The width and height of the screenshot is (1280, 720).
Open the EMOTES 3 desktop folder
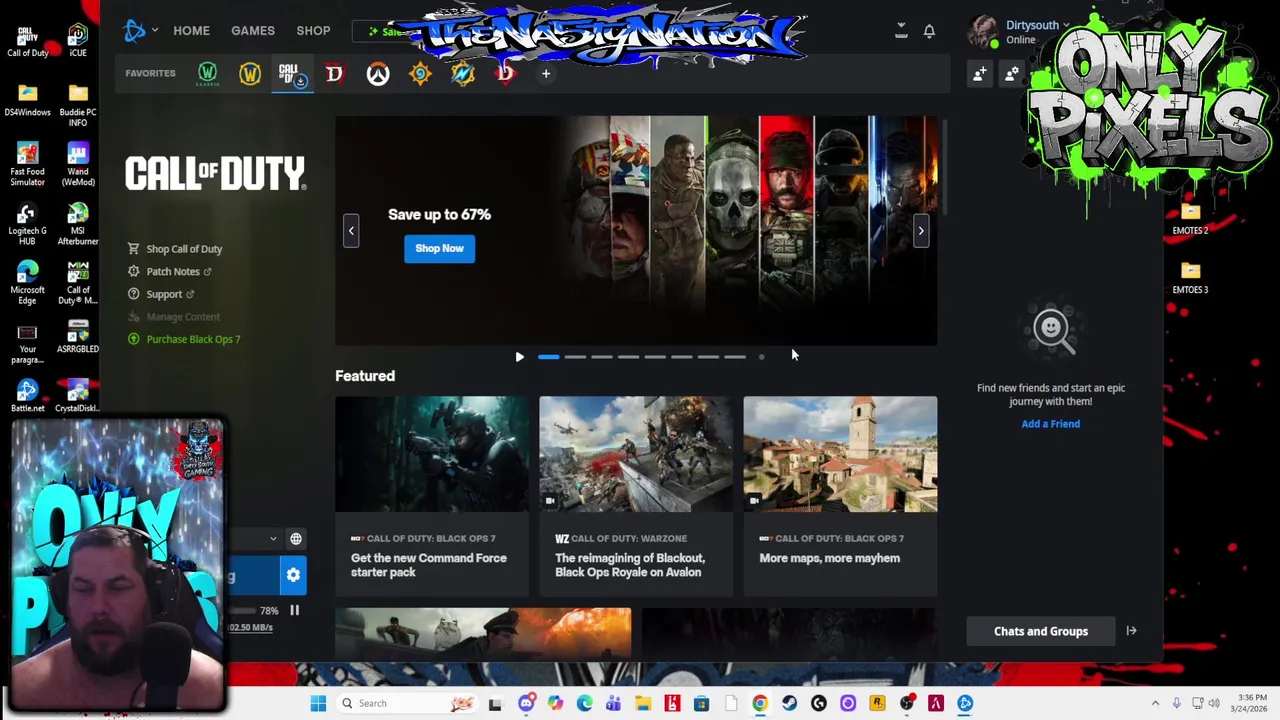tap(1190, 278)
